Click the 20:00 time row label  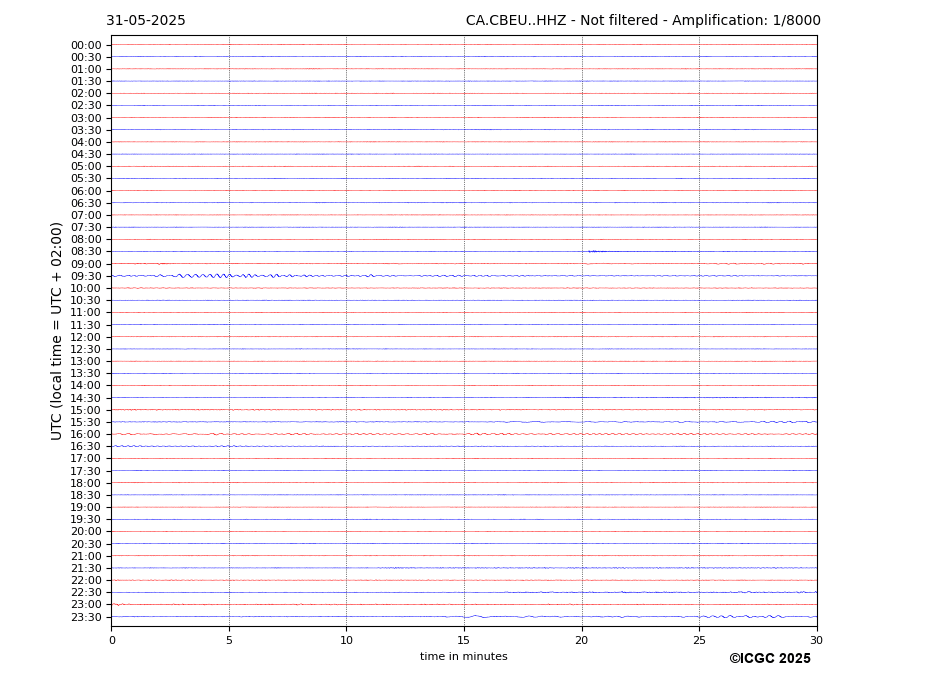pyautogui.click(x=86, y=532)
